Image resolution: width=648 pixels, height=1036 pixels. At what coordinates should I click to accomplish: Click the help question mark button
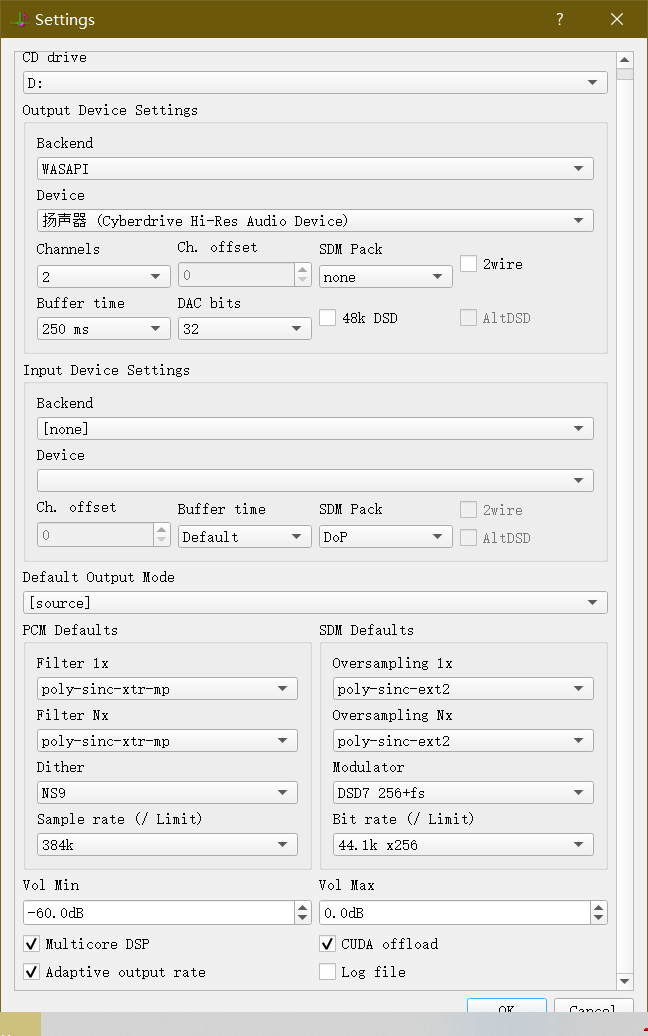[x=560, y=19]
